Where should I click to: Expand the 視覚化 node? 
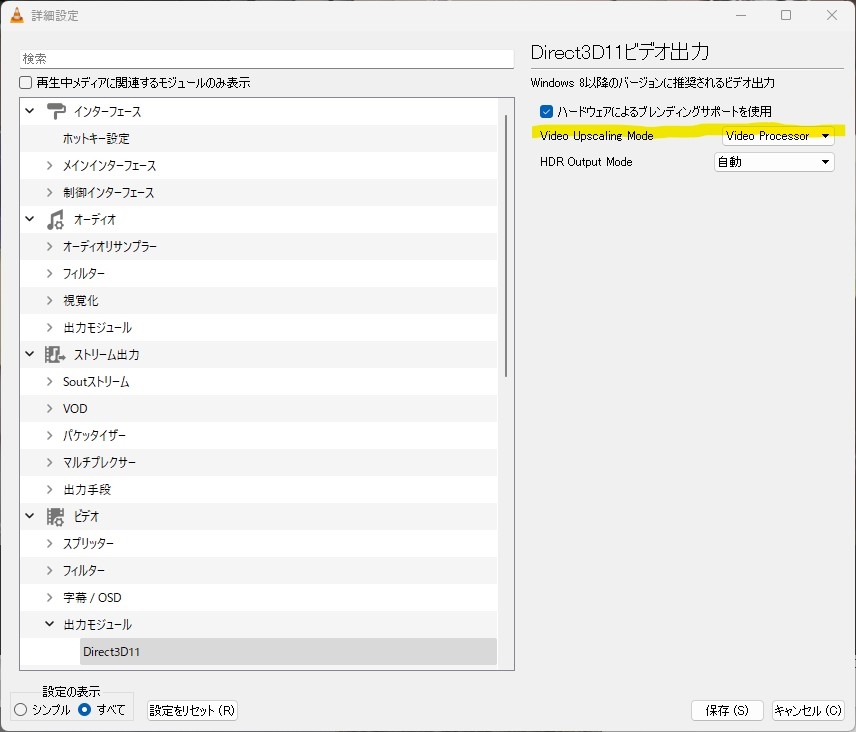pos(50,300)
